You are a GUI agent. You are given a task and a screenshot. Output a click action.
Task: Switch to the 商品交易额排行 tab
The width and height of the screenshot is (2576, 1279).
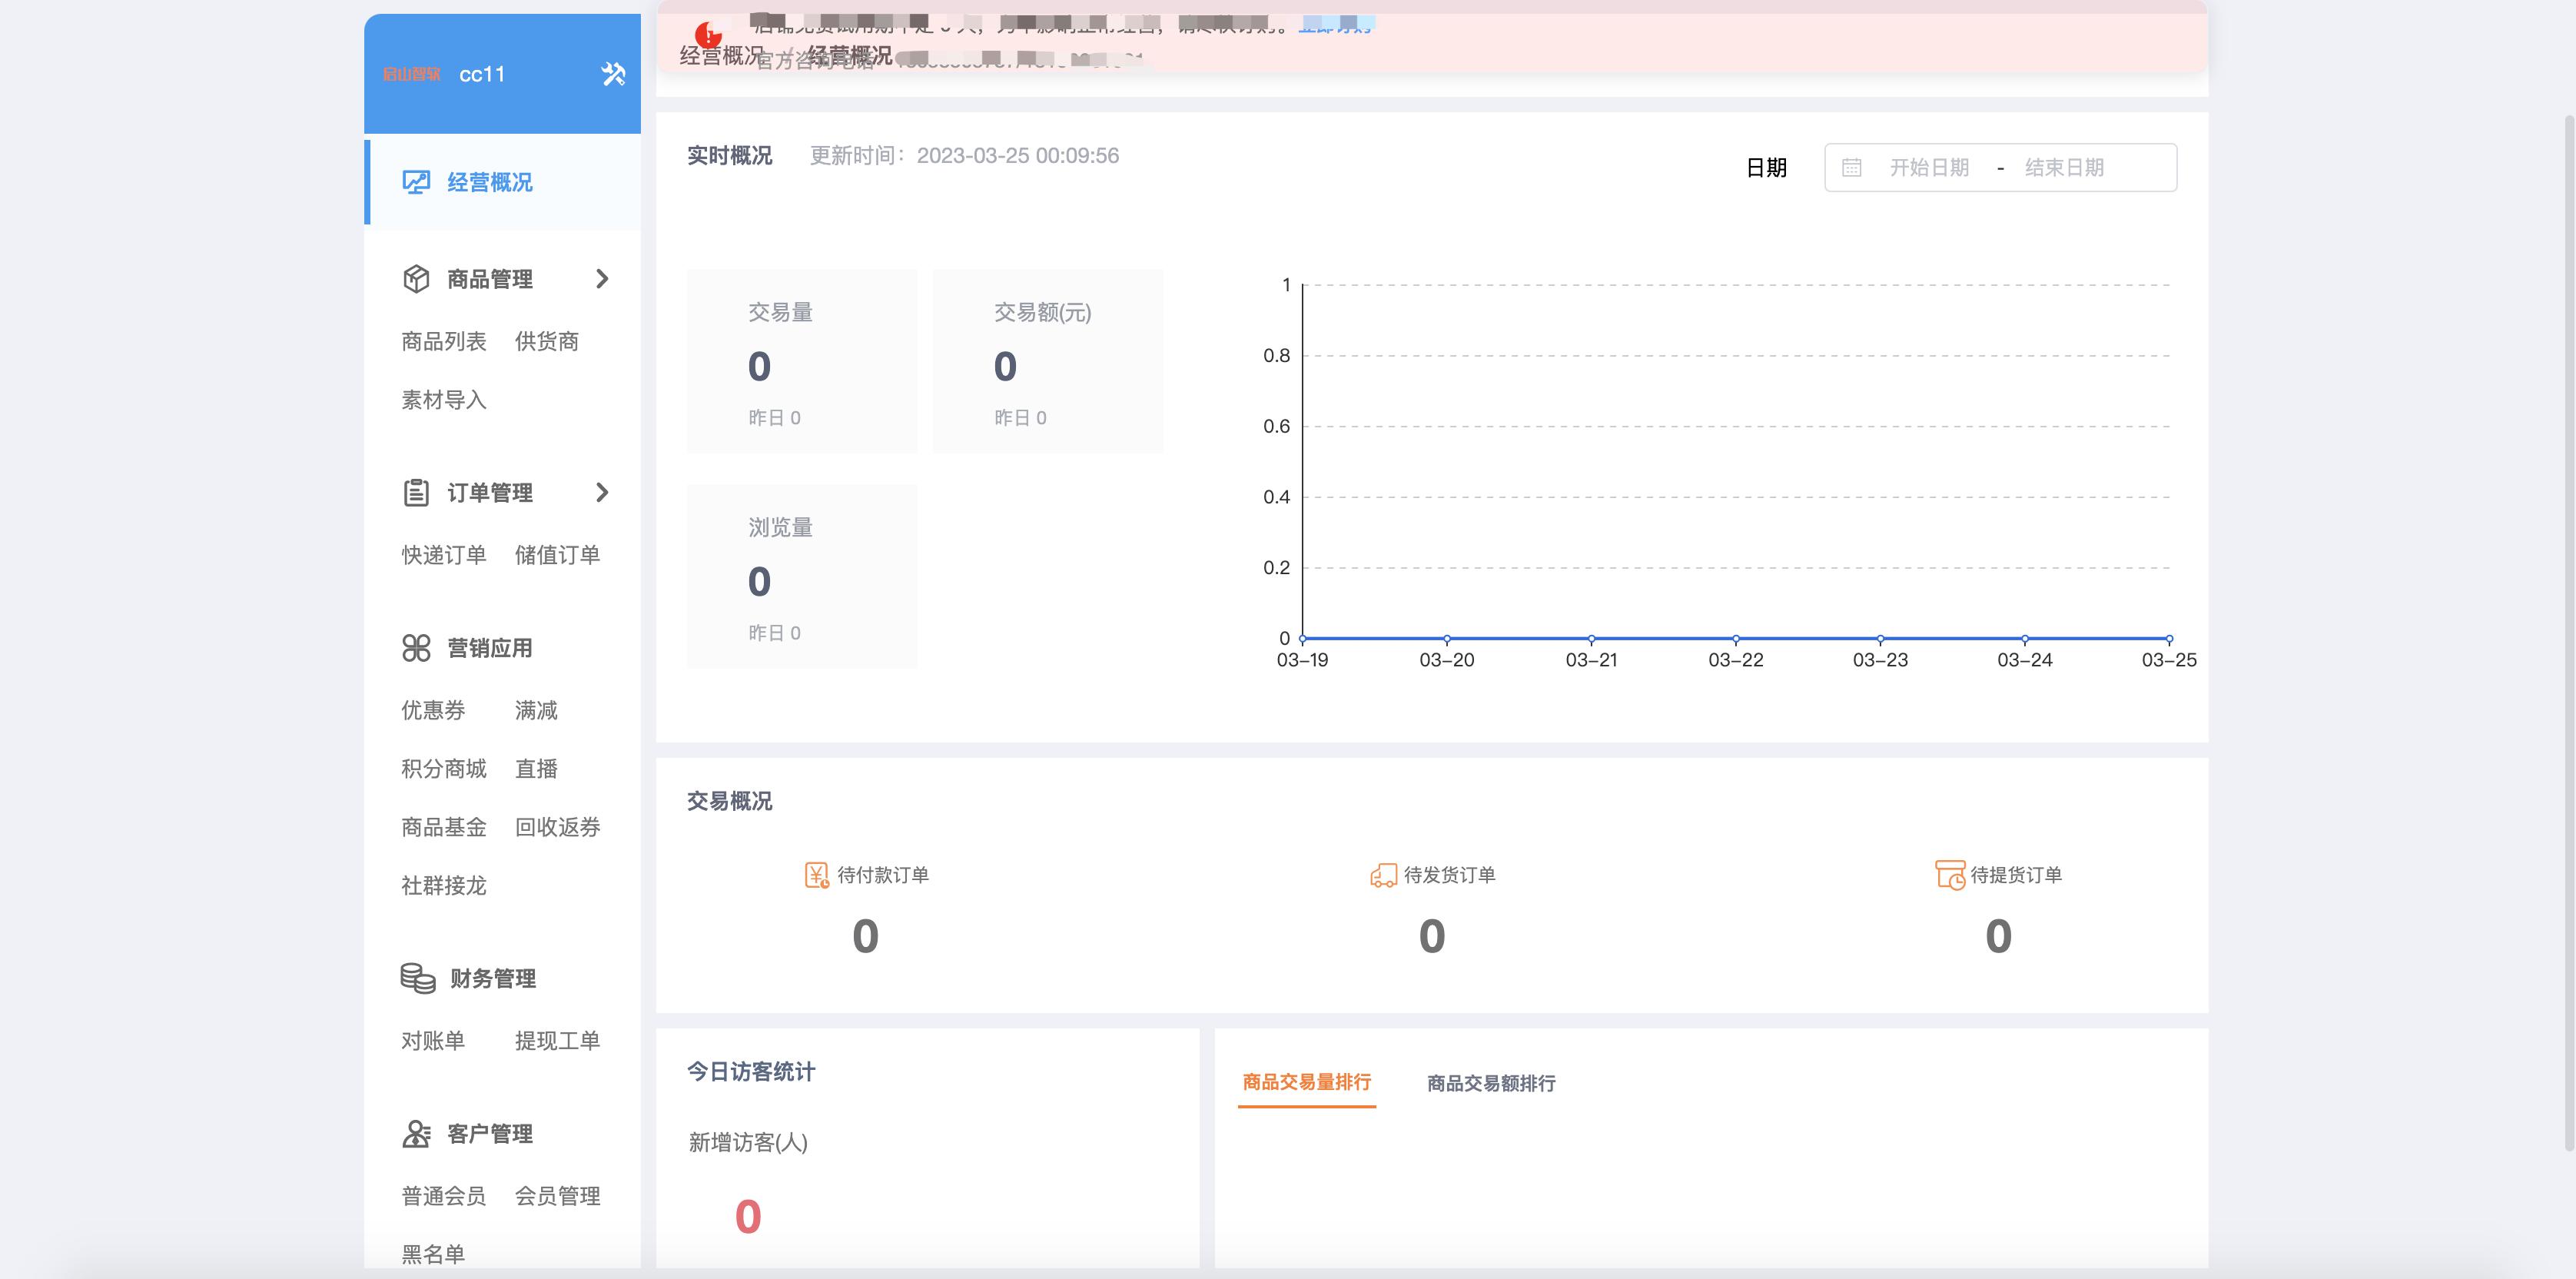pyautogui.click(x=1490, y=1083)
